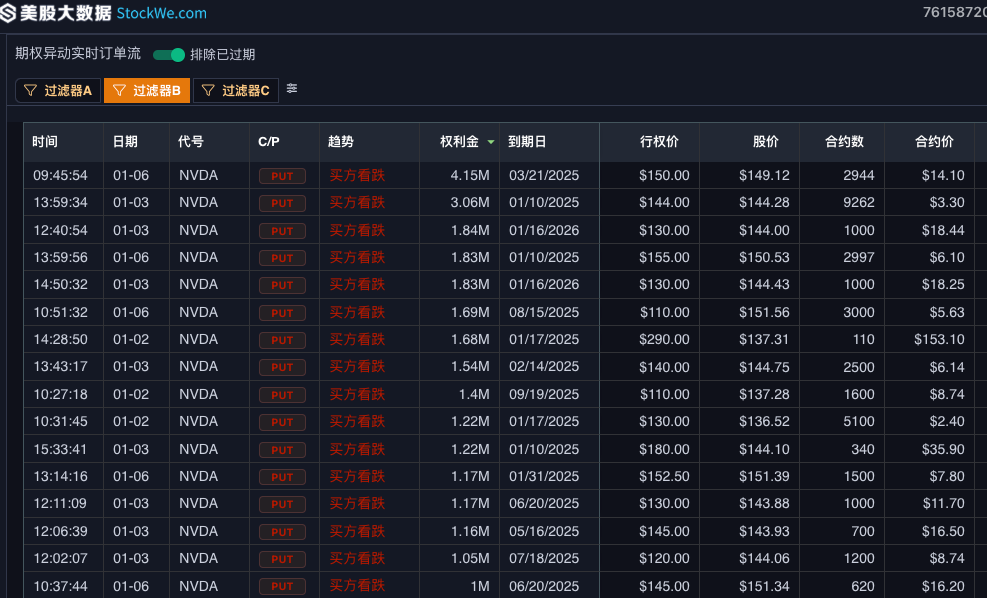Toggle the 排除已过期 switch
The image size is (987, 598).
(x=169, y=55)
